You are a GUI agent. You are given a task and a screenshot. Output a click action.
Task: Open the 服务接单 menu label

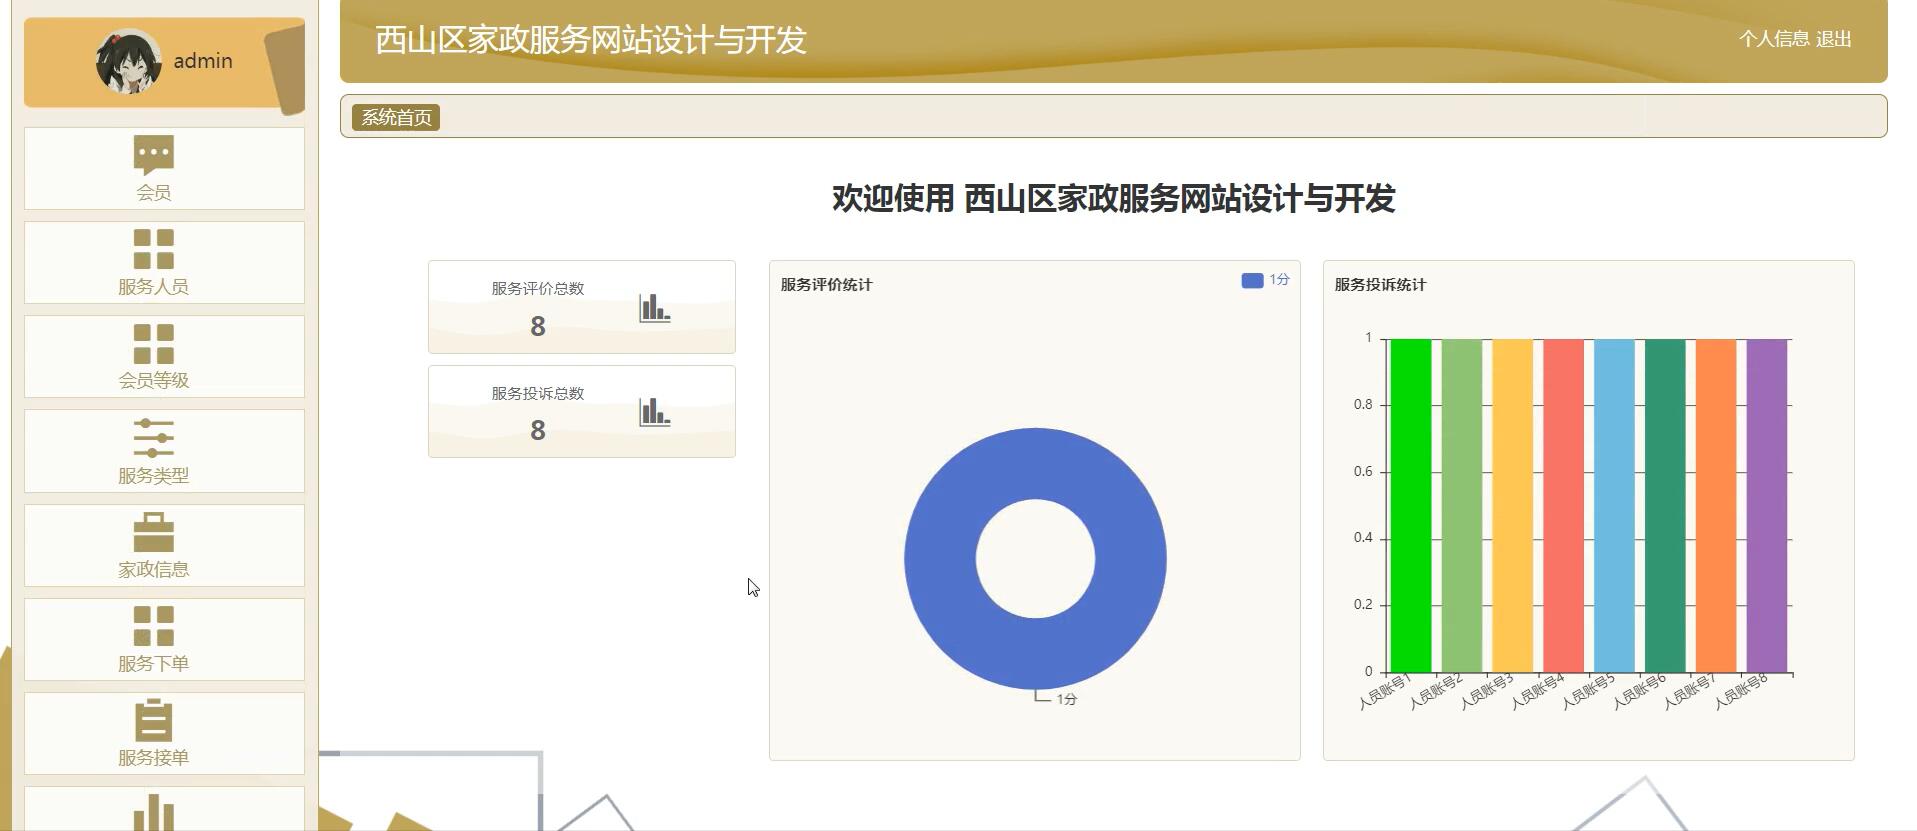tap(154, 758)
